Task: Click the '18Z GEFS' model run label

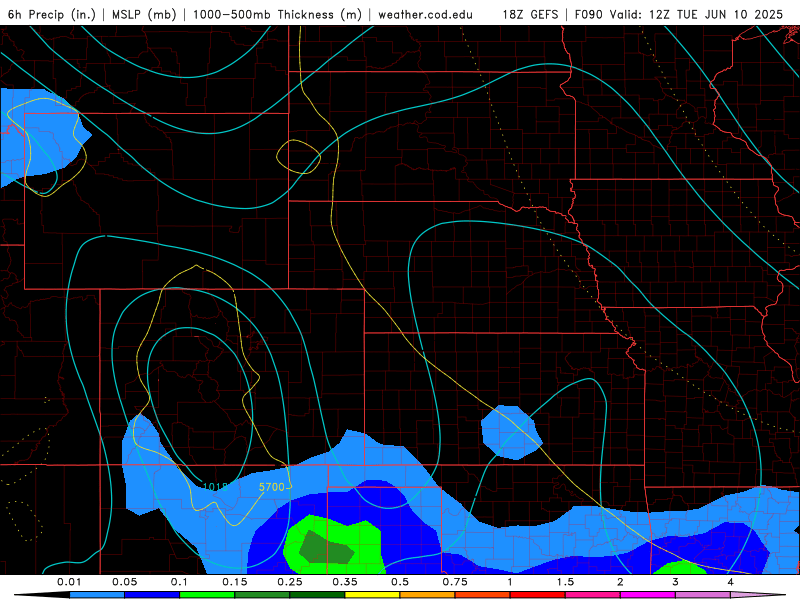Action: coord(531,15)
